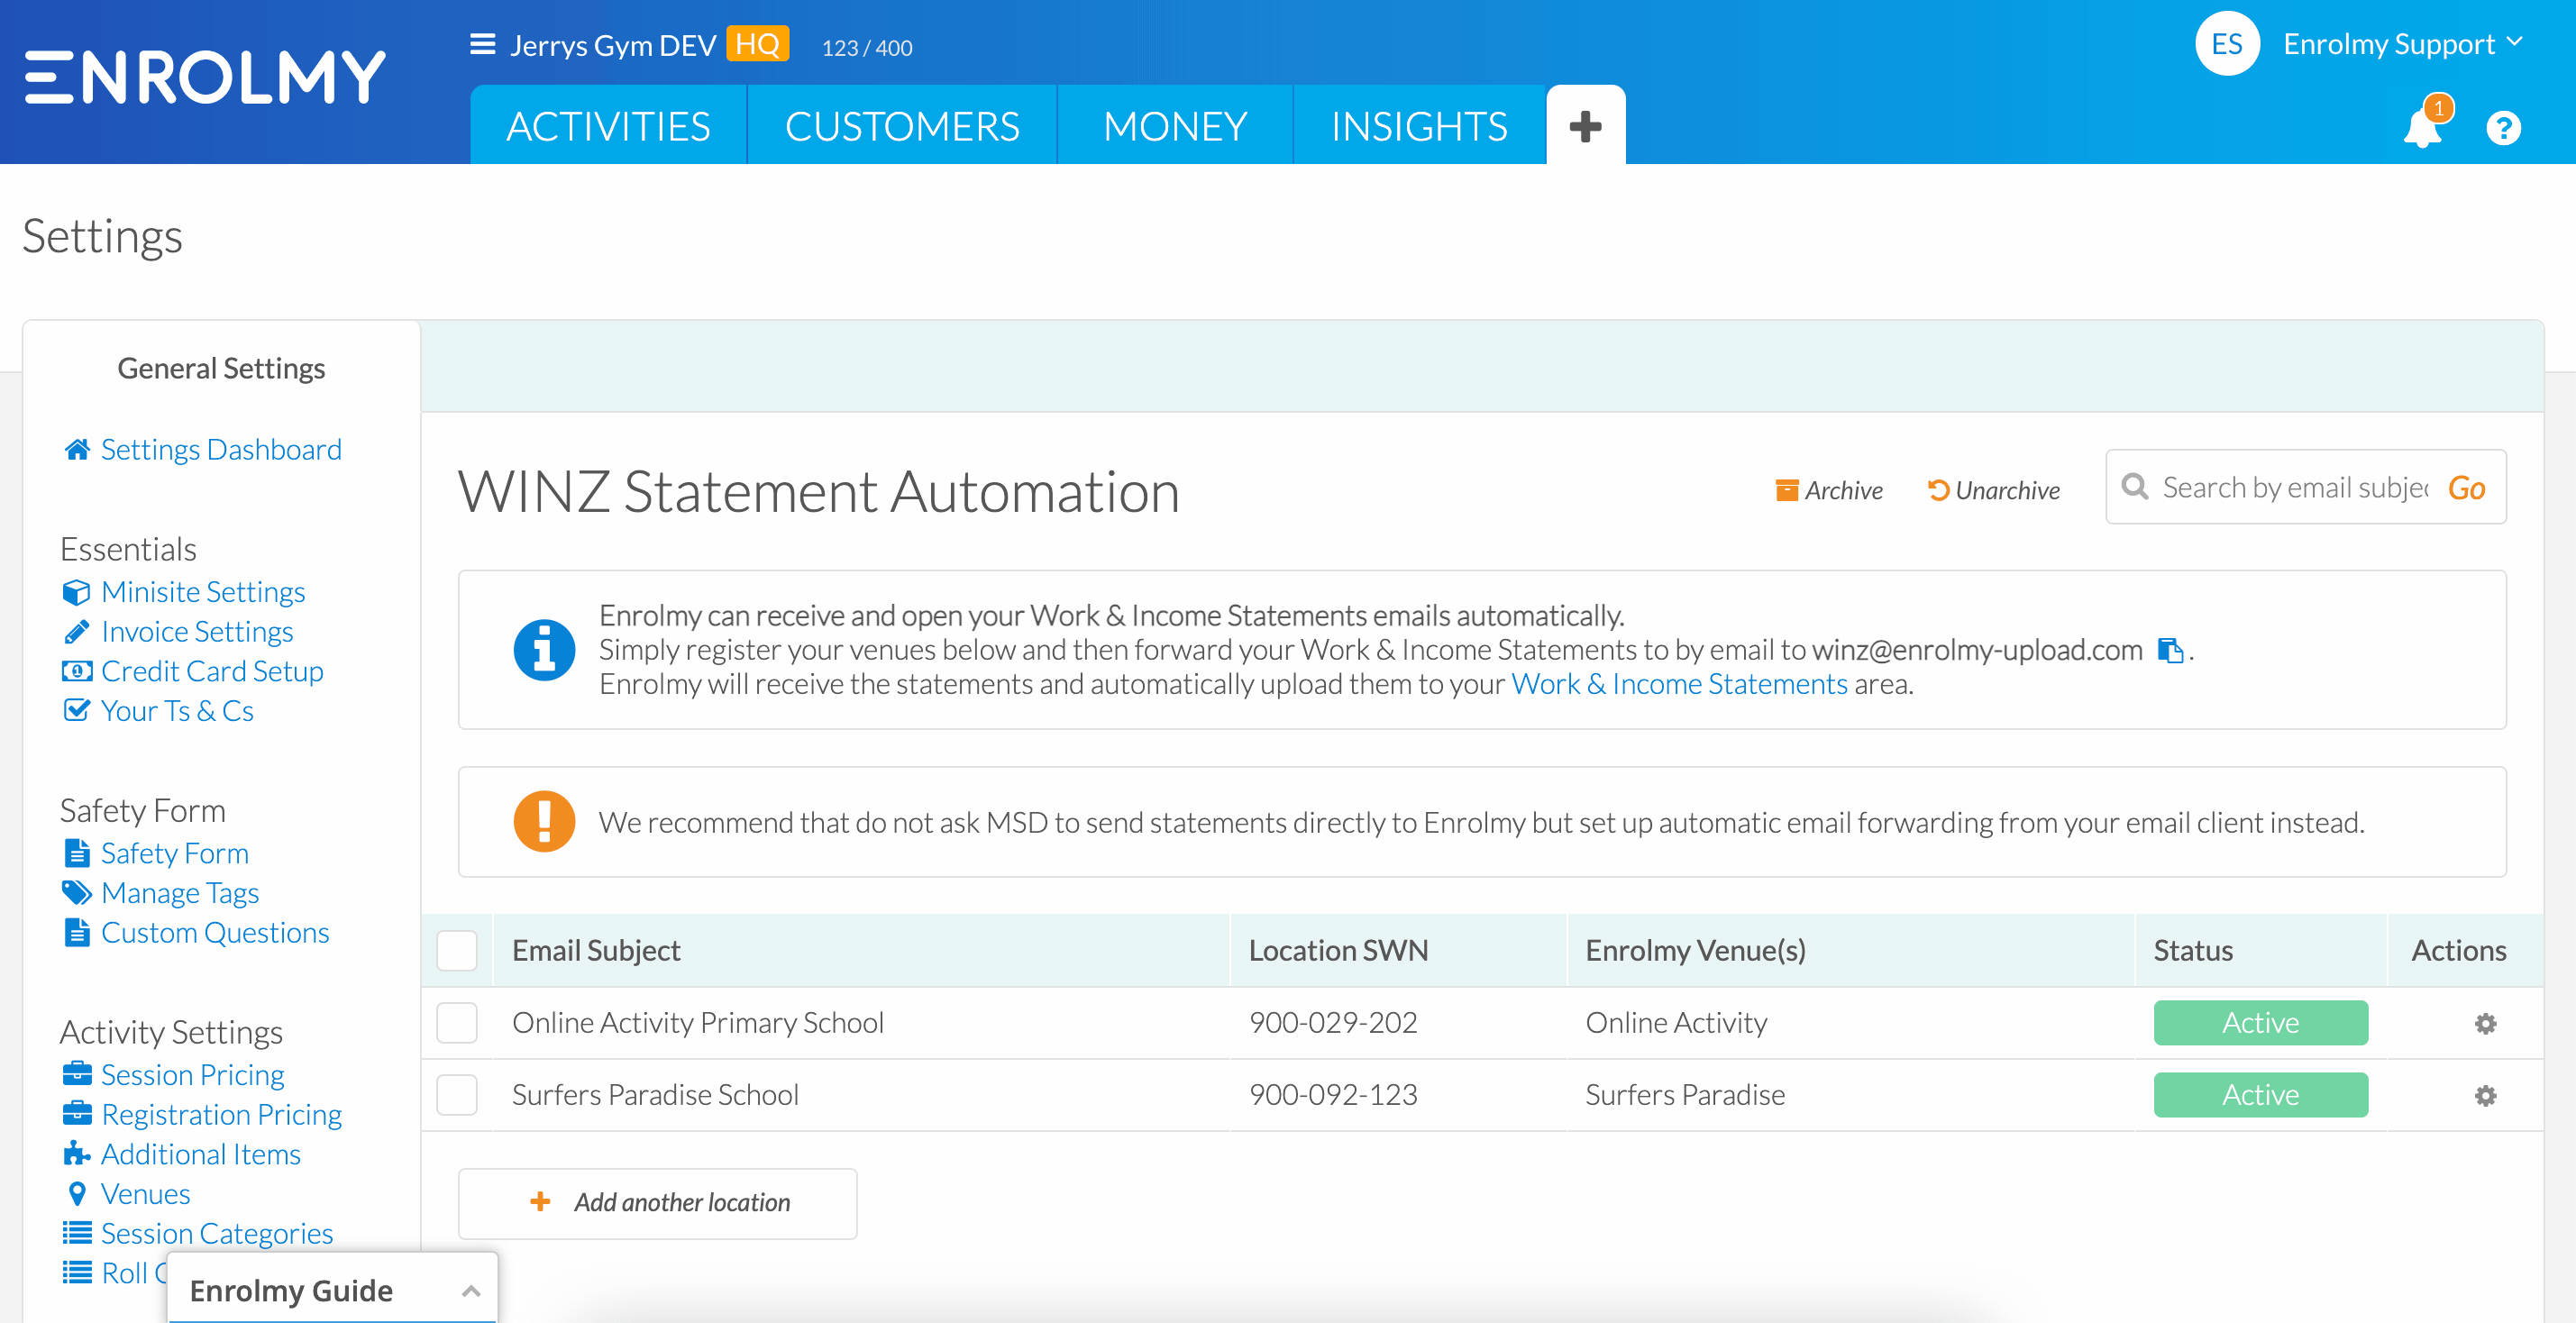The height and width of the screenshot is (1323, 2576).
Task: Click the Credit Card Setup money icon
Action: 77,671
